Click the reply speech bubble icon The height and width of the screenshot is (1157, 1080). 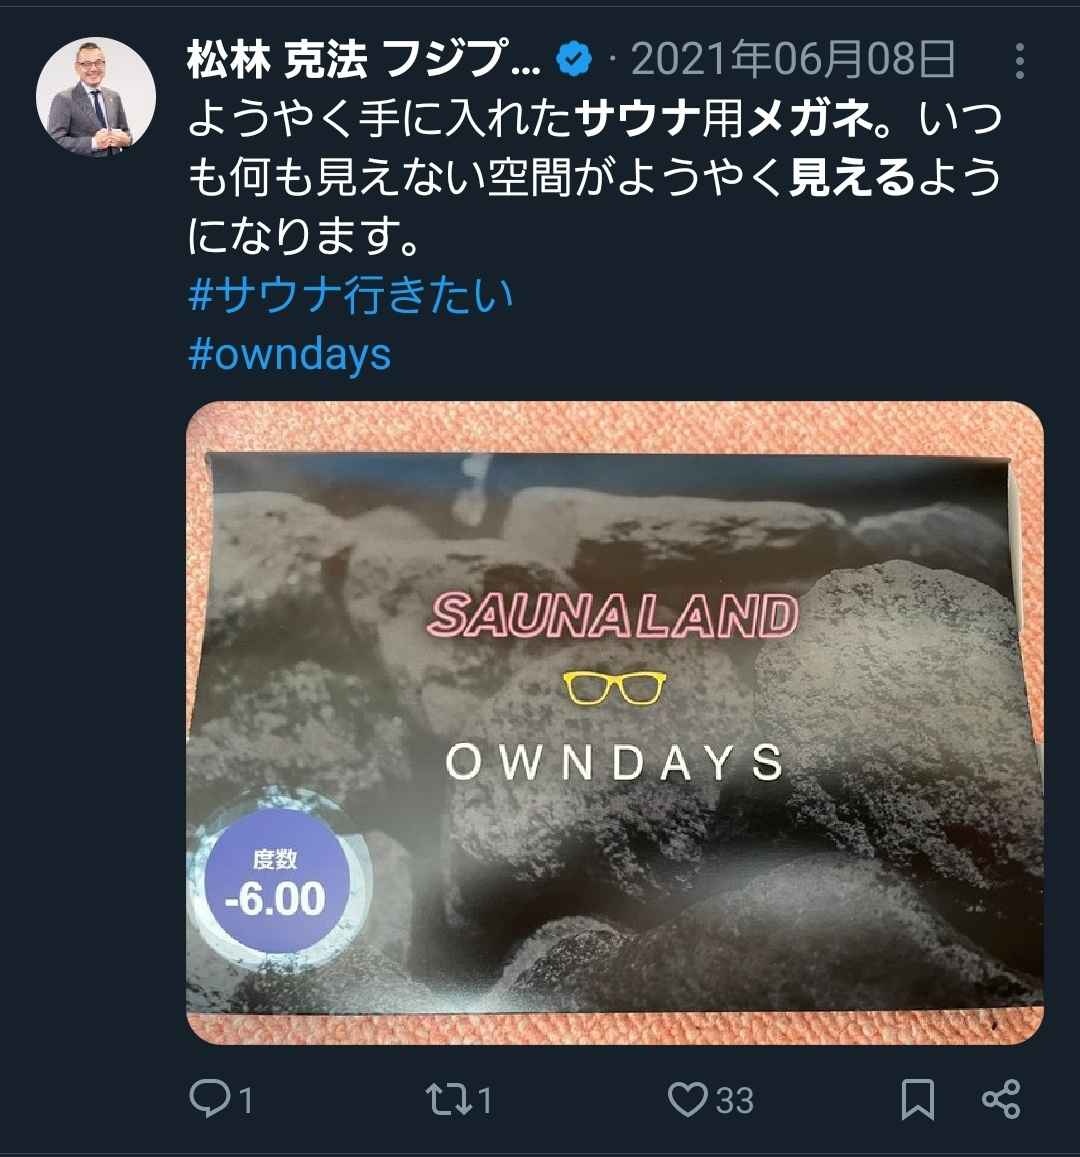[x=210, y=1098]
